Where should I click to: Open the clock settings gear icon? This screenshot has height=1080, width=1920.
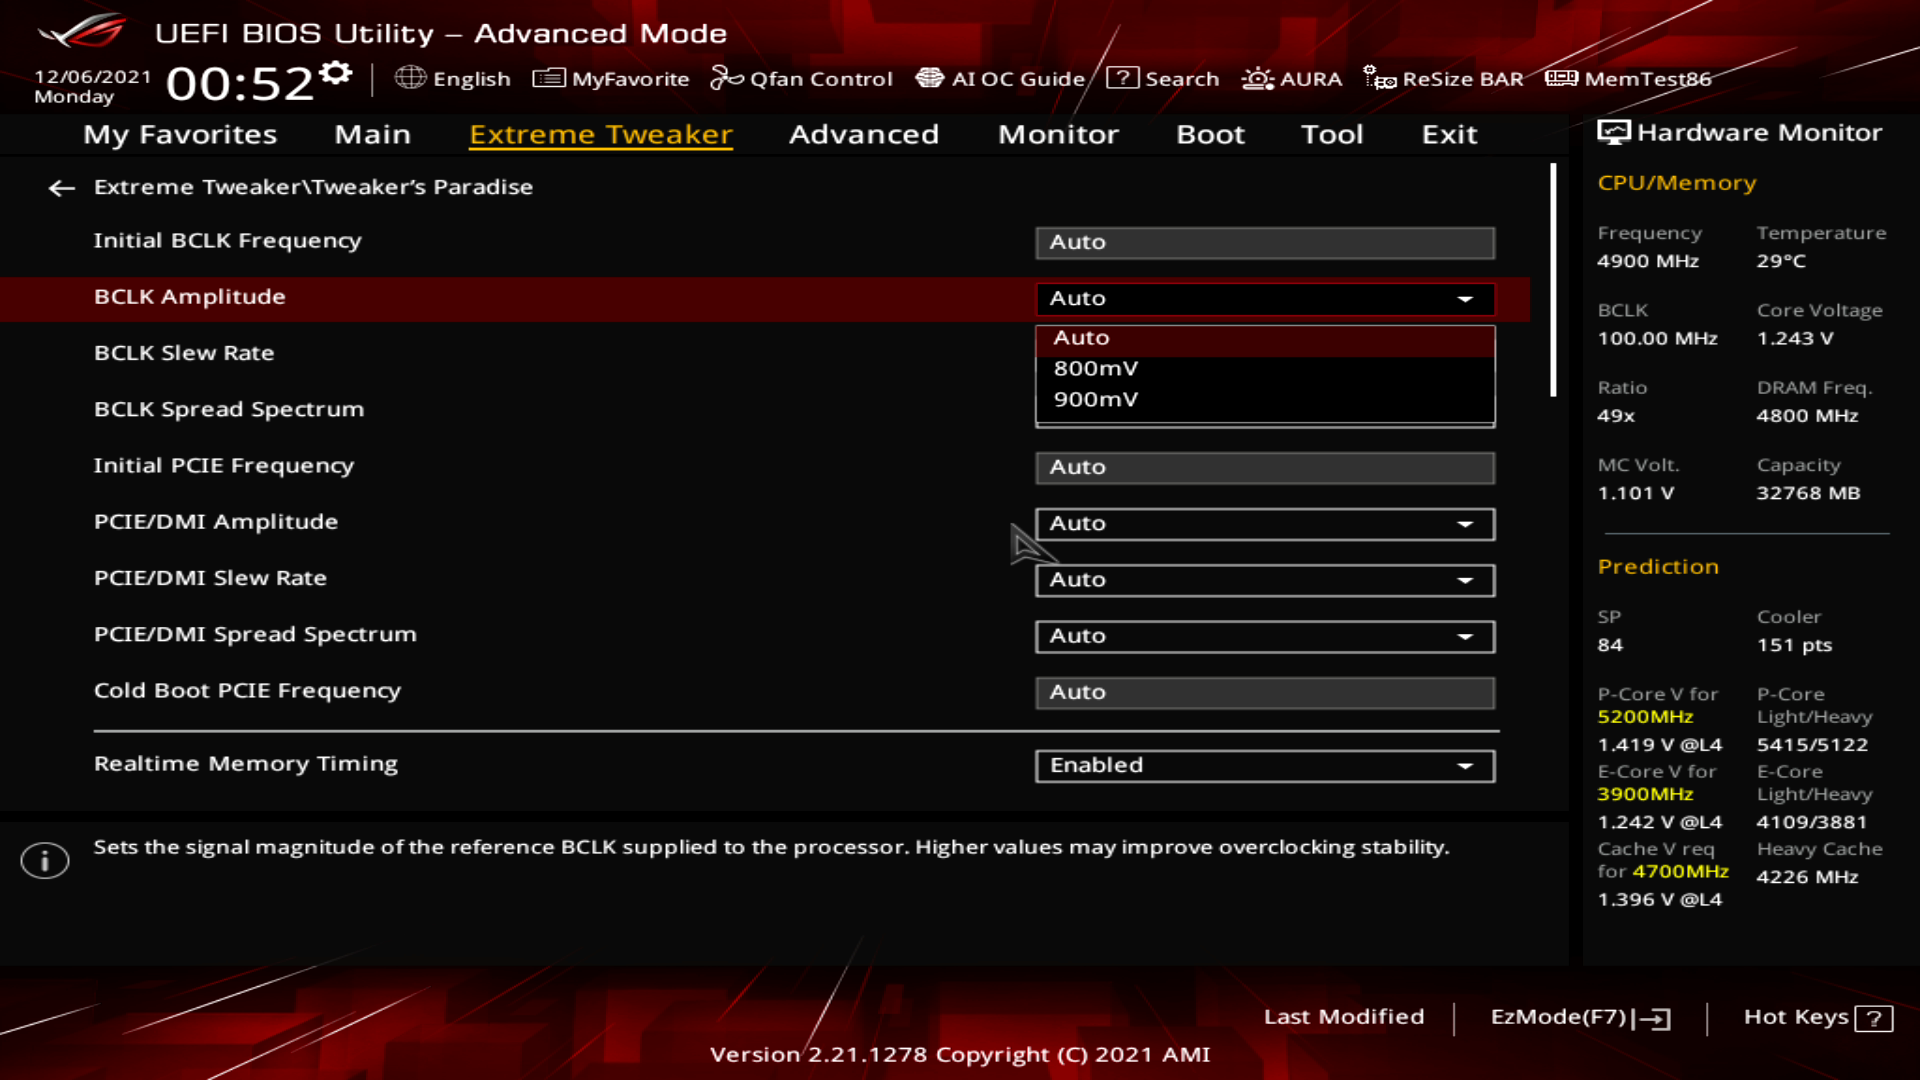pos(336,73)
